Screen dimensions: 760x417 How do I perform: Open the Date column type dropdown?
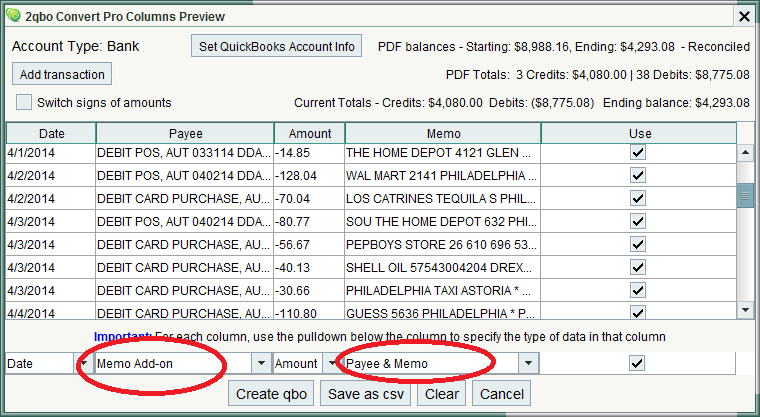84,364
